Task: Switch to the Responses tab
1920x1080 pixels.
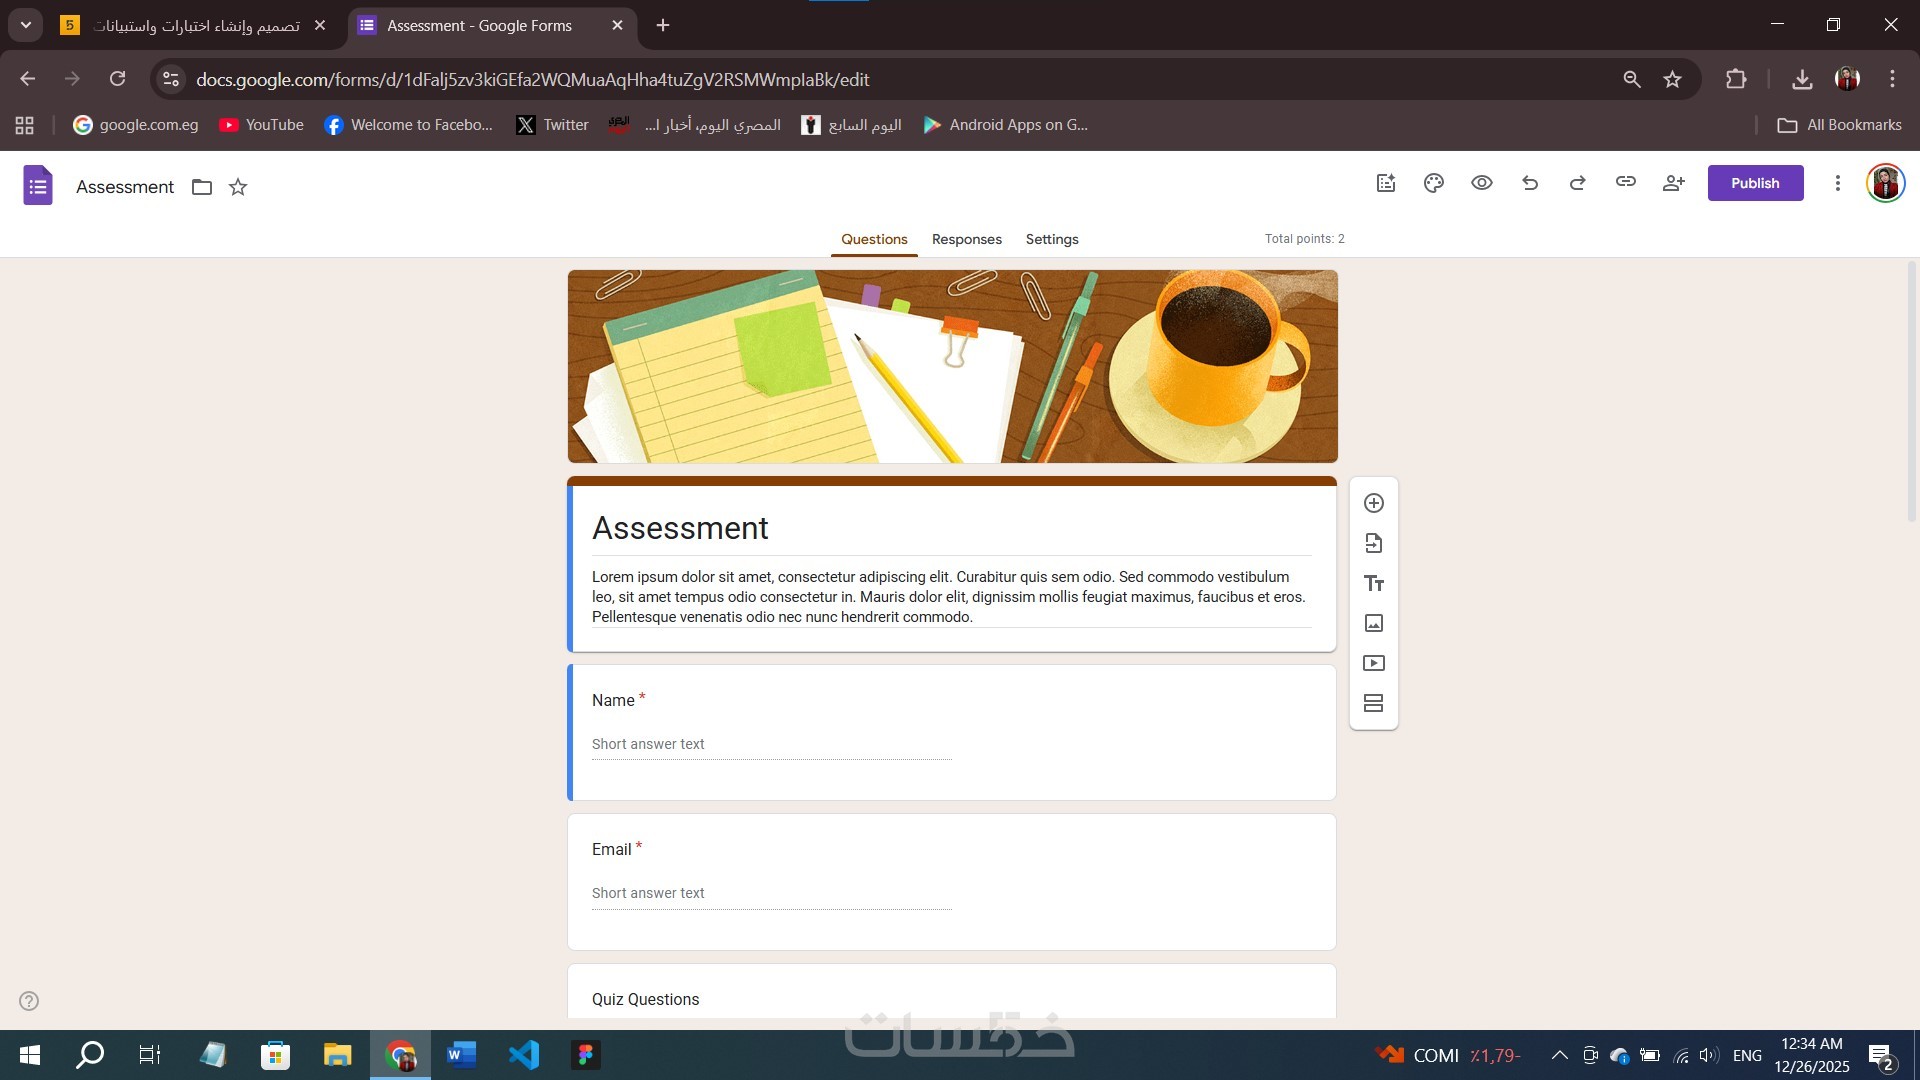Action: (966, 239)
